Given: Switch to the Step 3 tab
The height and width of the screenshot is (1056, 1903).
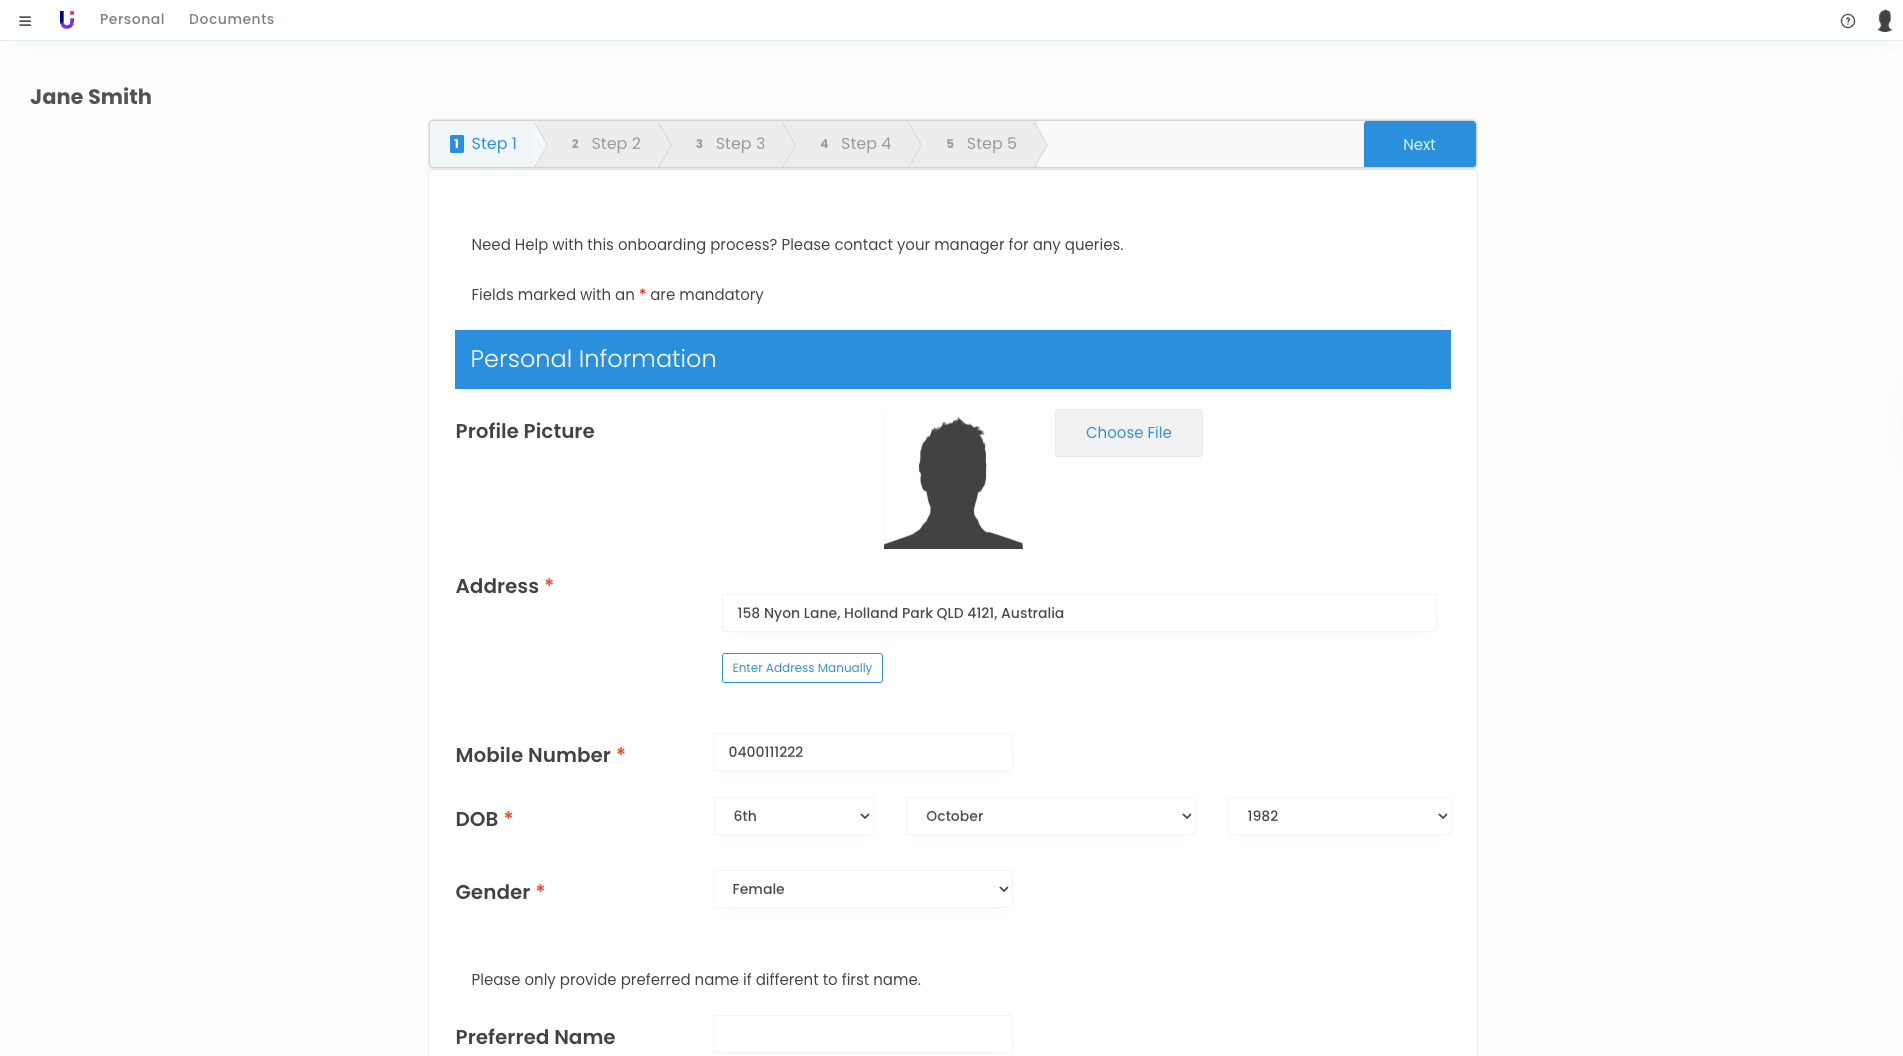Looking at the screenshot, I should [x=730, y=144].
